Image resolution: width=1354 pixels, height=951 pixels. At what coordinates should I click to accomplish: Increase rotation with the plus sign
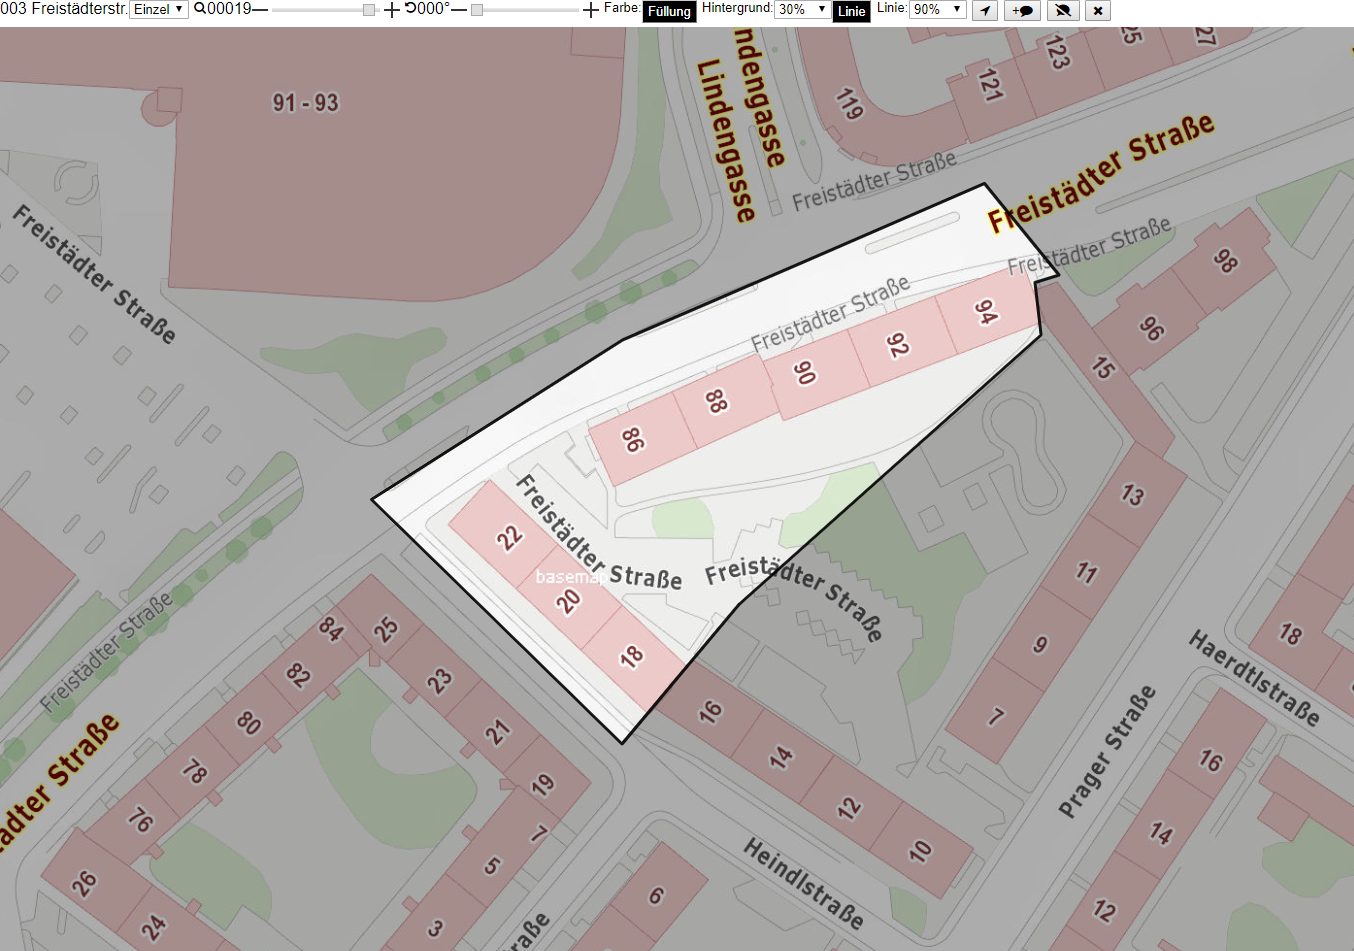(x=591, y=10)
